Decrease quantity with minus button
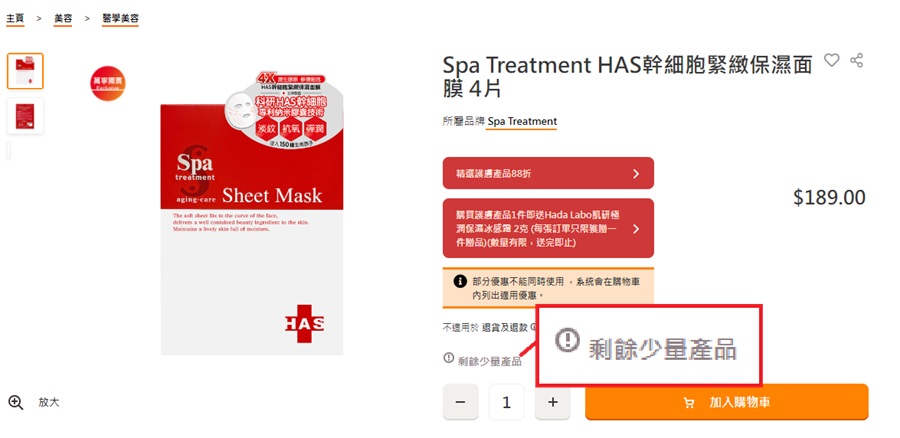The width and height of the screenshot is (900, 438). pyautogui.click(x=460, y=402)
